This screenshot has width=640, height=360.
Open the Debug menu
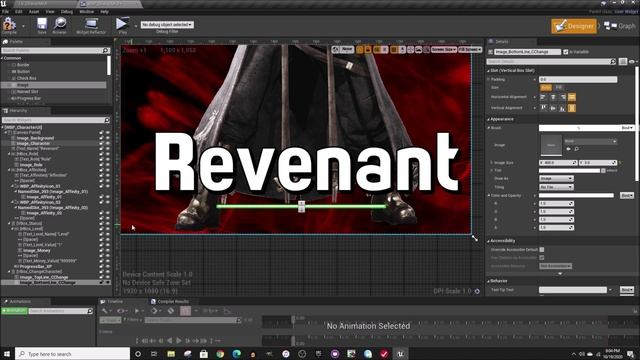67,12
